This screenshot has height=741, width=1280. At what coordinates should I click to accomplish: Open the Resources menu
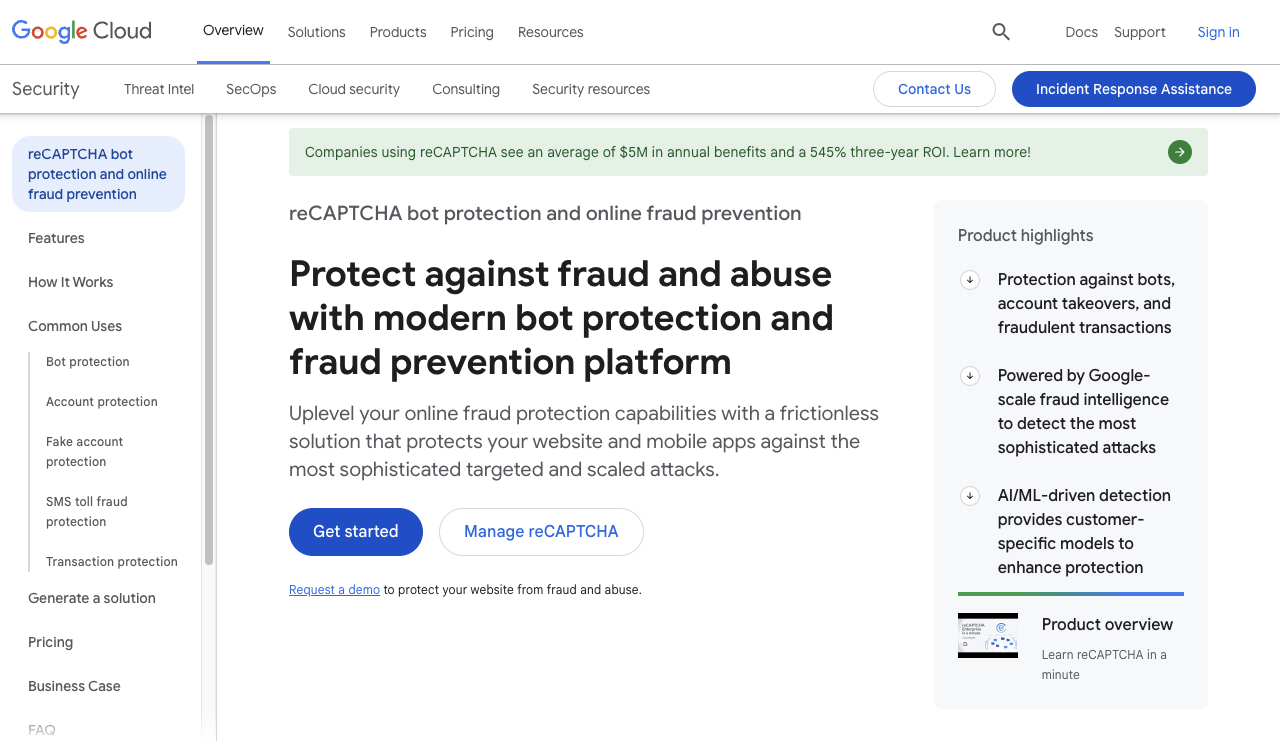point(550,32)
